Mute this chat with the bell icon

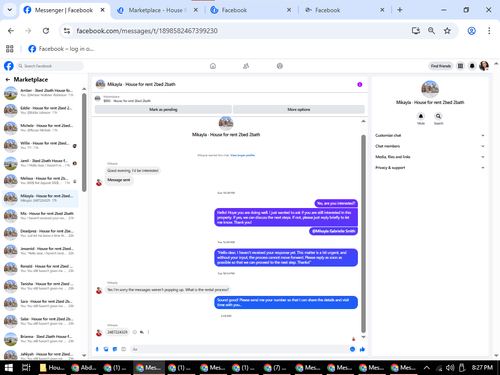pos(421,116)
